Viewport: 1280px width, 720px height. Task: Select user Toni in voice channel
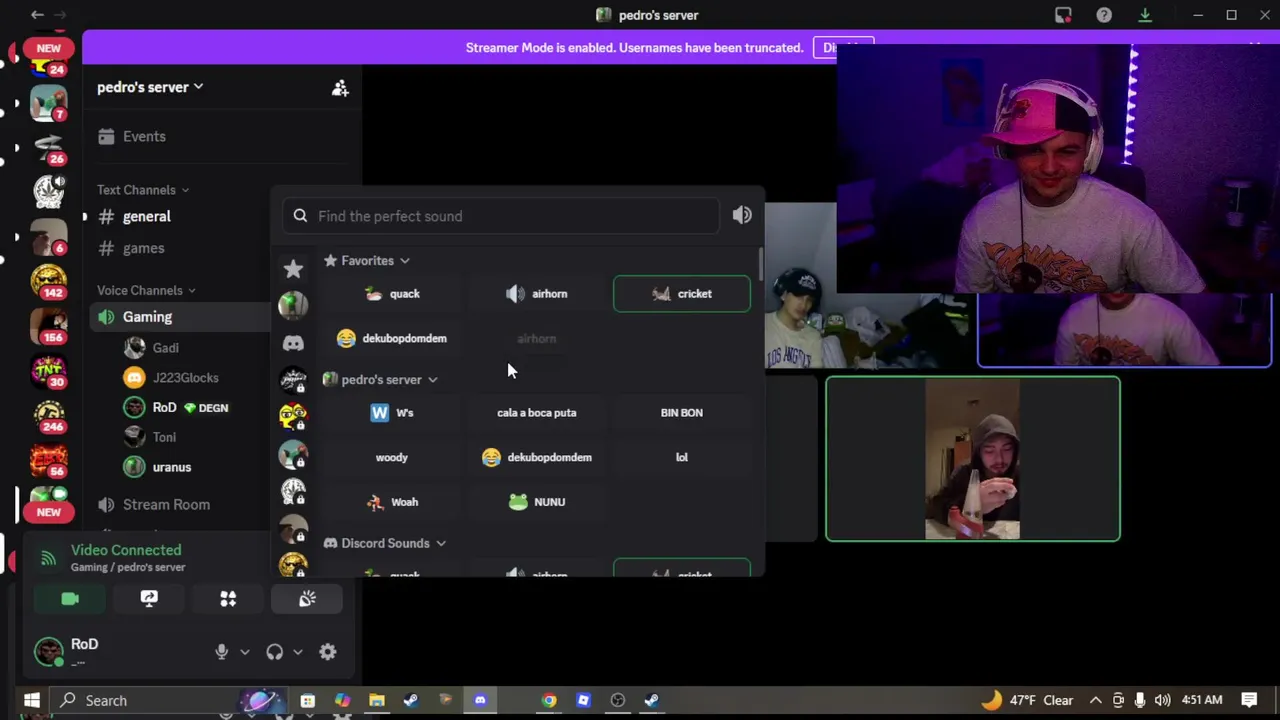pos(164,437)
